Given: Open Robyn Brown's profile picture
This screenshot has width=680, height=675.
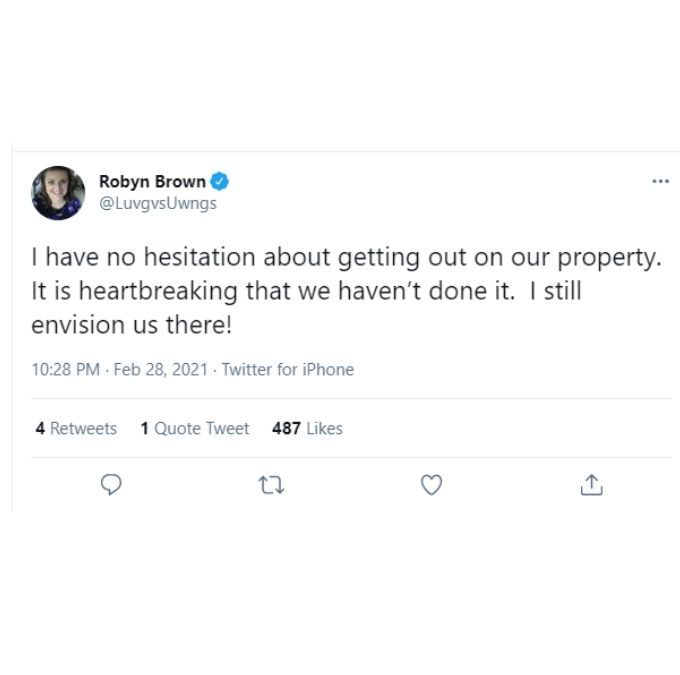Looking at the screenshot, I should point(58,193).
